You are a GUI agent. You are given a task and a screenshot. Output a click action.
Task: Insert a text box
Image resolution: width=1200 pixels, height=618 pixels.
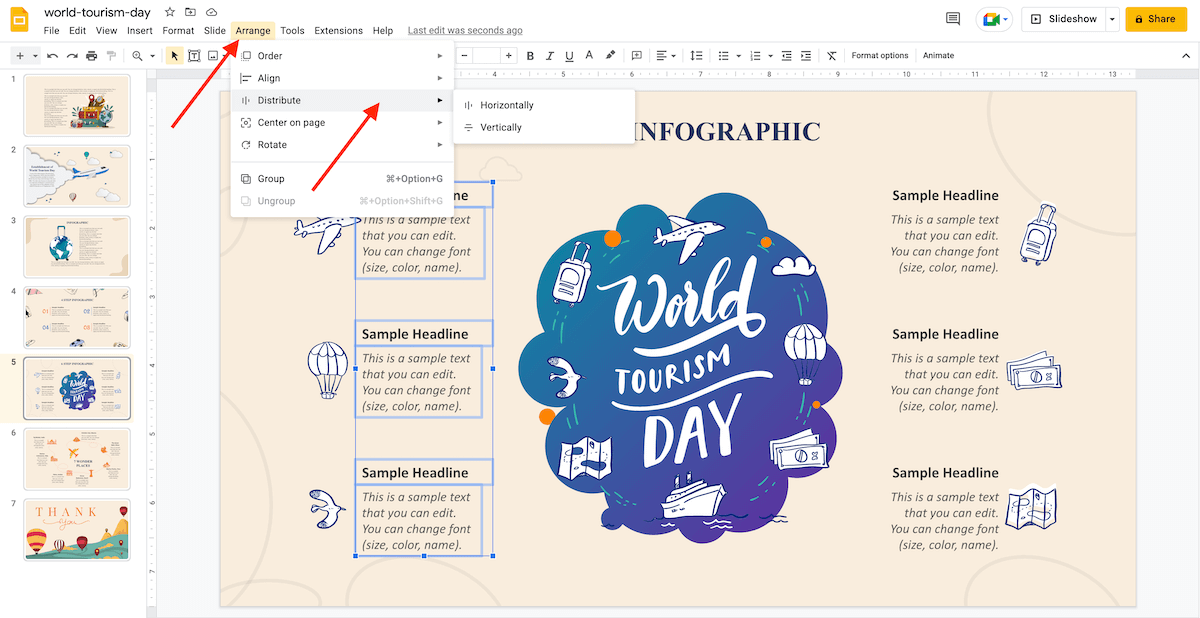pos(194,56)
